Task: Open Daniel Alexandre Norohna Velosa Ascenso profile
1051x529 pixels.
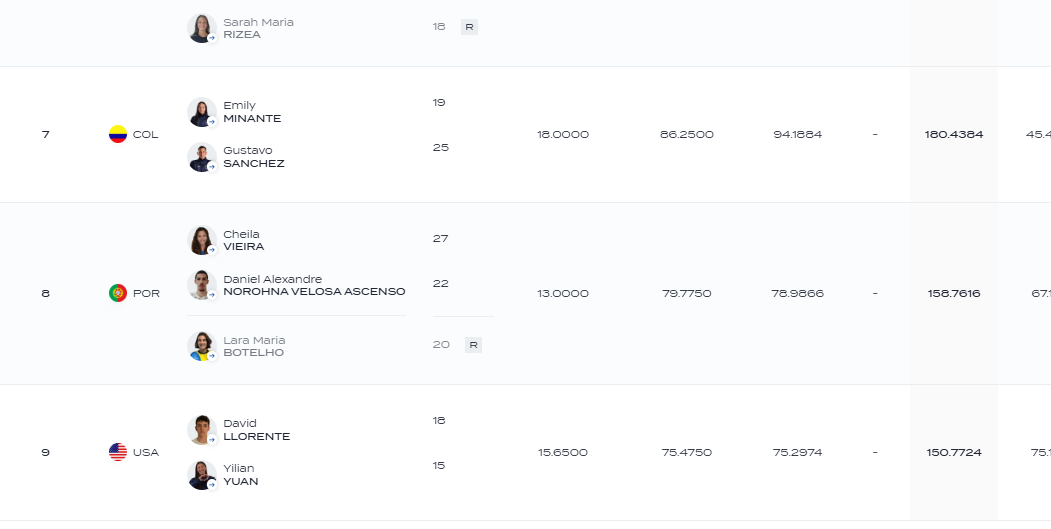Action: point(314,285)
